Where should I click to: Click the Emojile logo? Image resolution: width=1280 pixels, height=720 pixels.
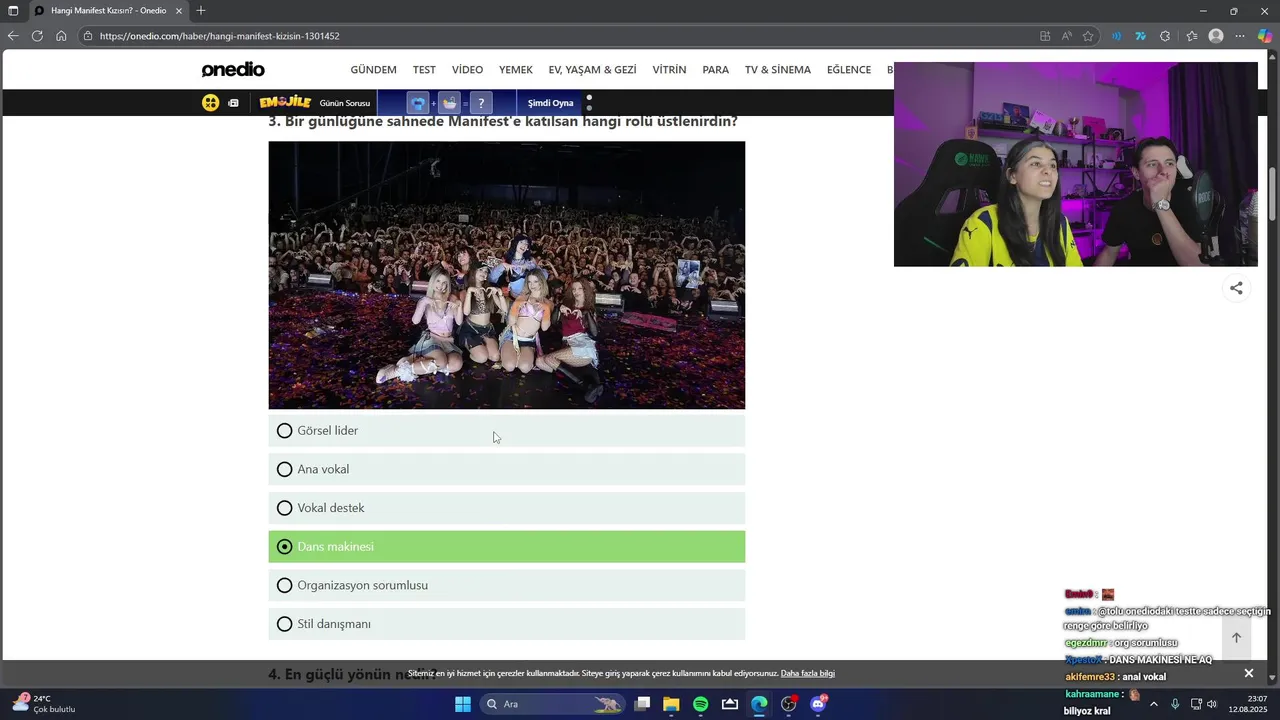point(285,103)
